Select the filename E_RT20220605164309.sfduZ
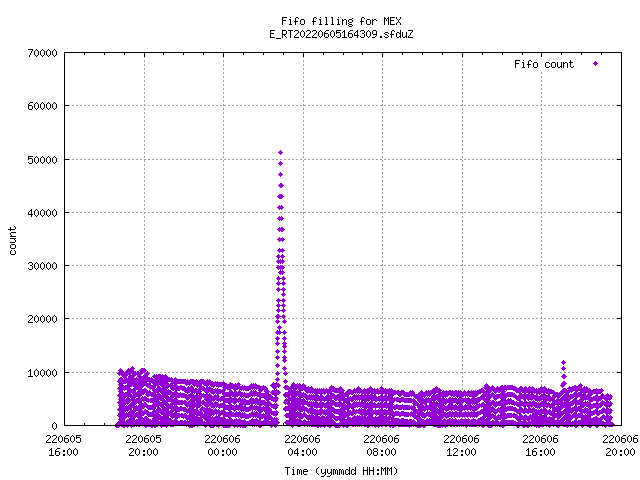 click(x=341, y=34)
